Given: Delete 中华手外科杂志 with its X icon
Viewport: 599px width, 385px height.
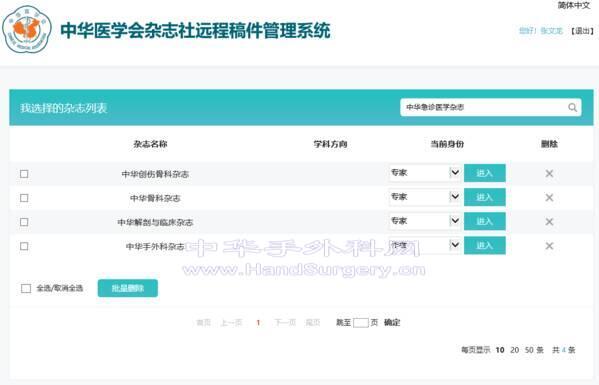Looking at the screenshot, I should coord(549,246).
